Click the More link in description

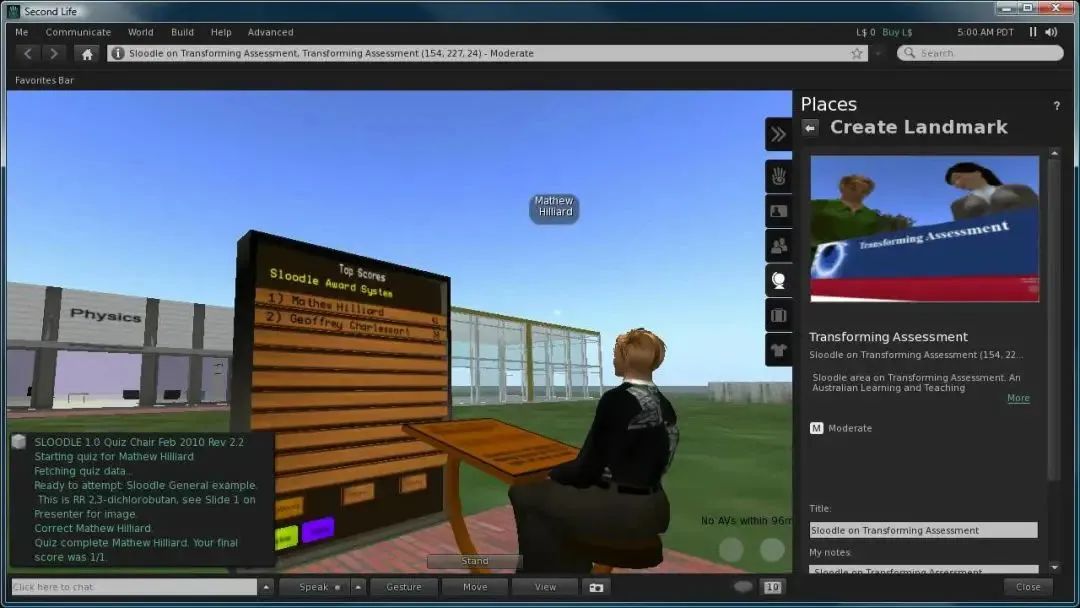tap(1018, 398)
